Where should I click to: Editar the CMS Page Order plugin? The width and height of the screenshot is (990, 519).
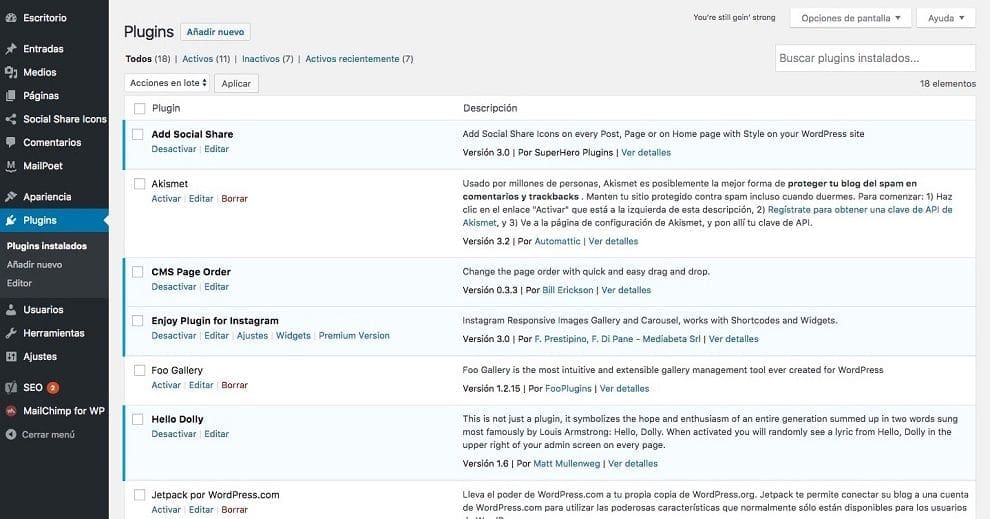tap(217, 287)
